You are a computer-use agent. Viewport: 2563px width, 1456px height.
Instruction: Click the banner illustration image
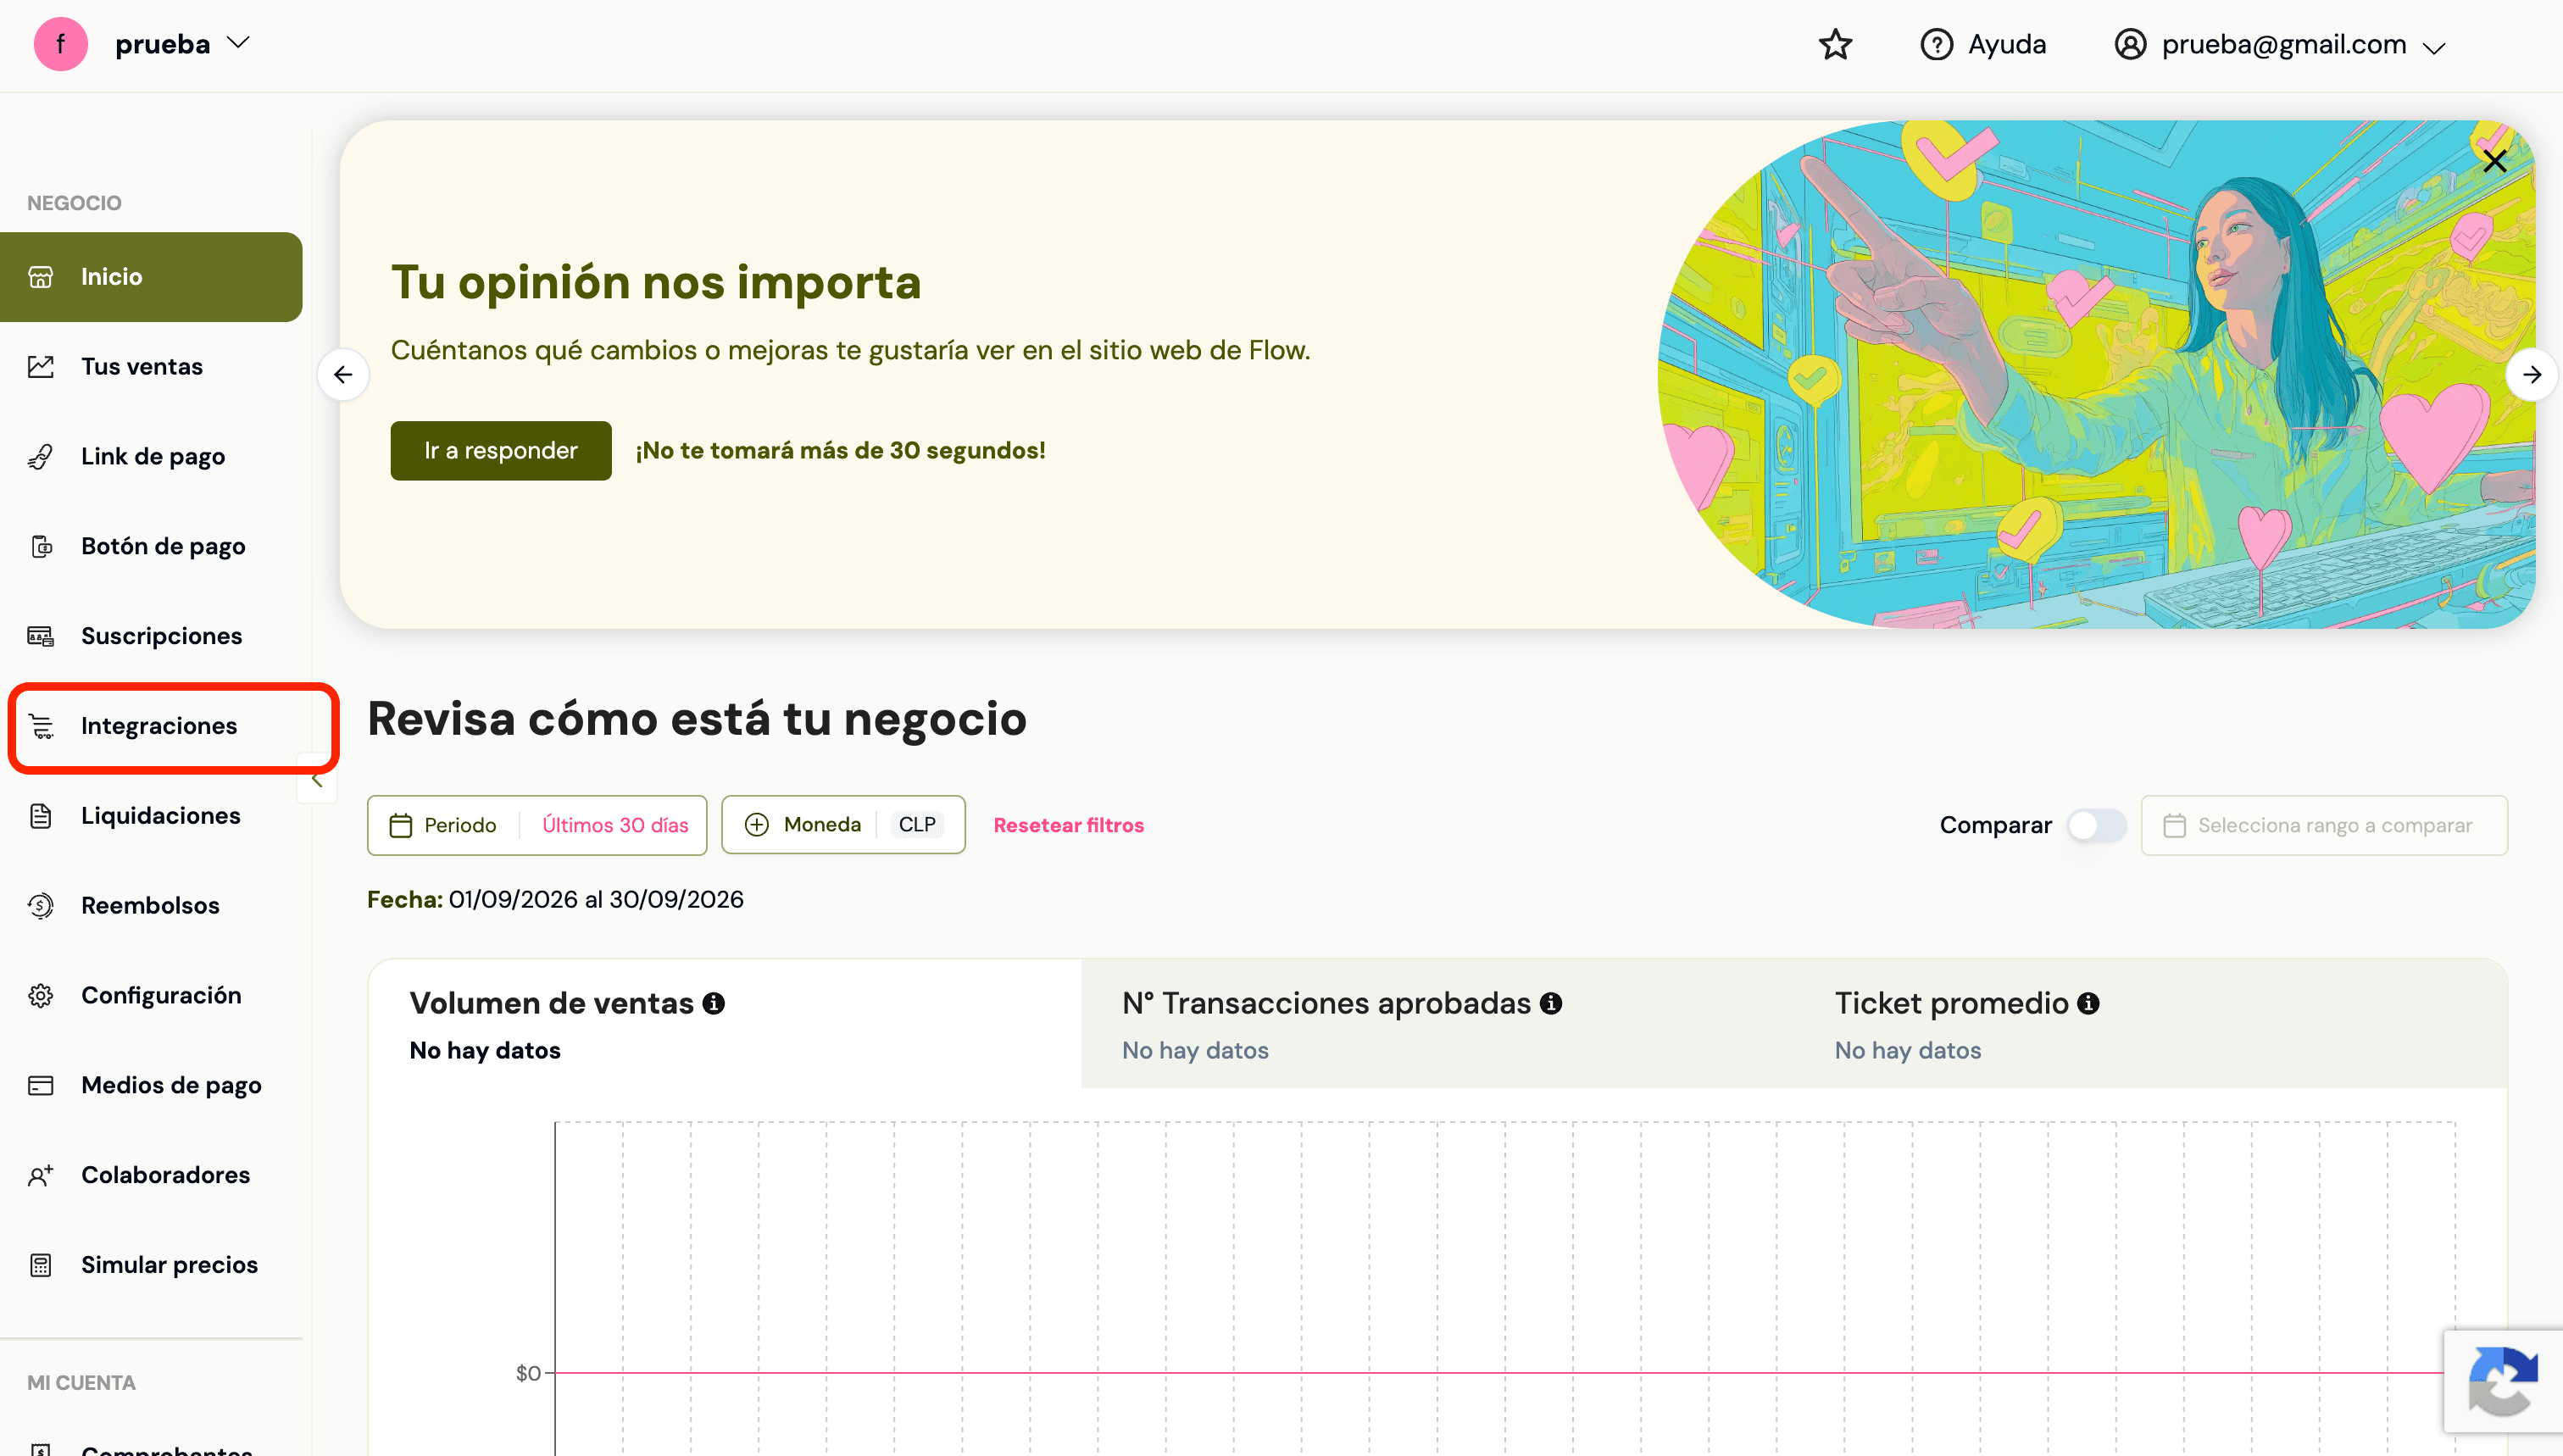[2096, 375]
